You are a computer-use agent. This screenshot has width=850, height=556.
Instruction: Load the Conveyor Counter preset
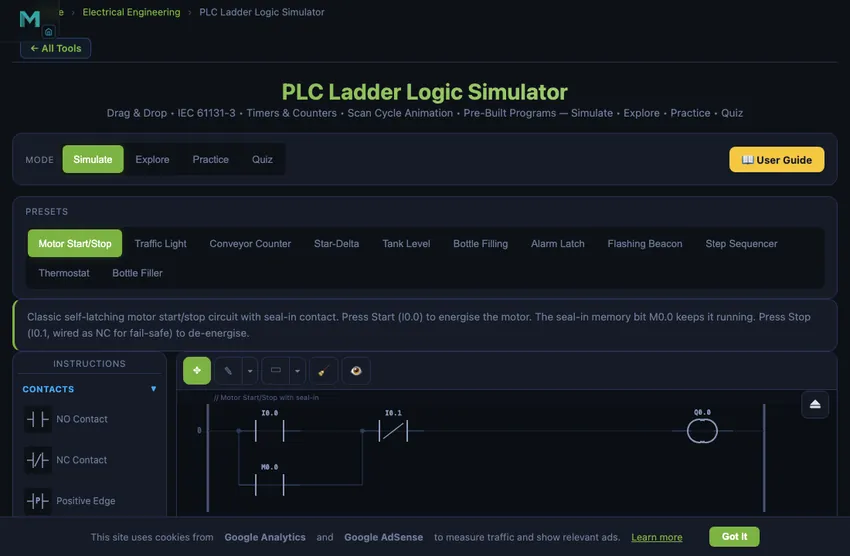point(250,243)
